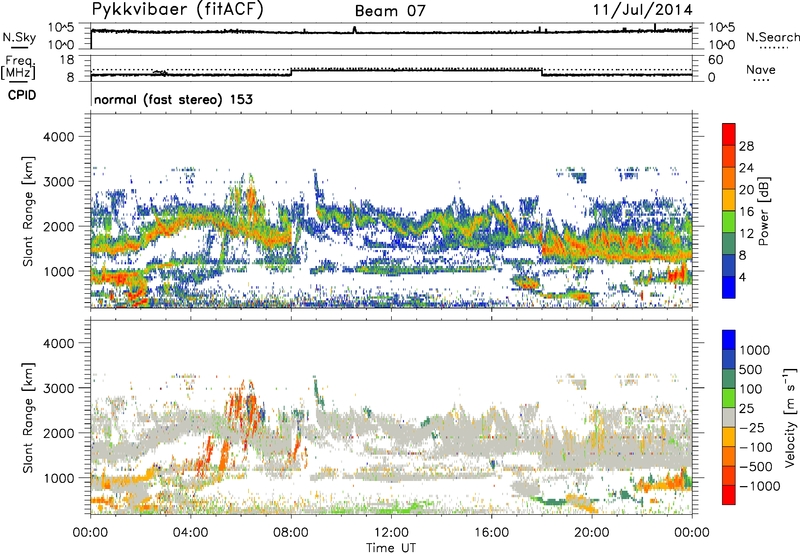Pick the red top segment of Power colorbar
This screenshot has width=800, height=554.
tap(729, 134)
